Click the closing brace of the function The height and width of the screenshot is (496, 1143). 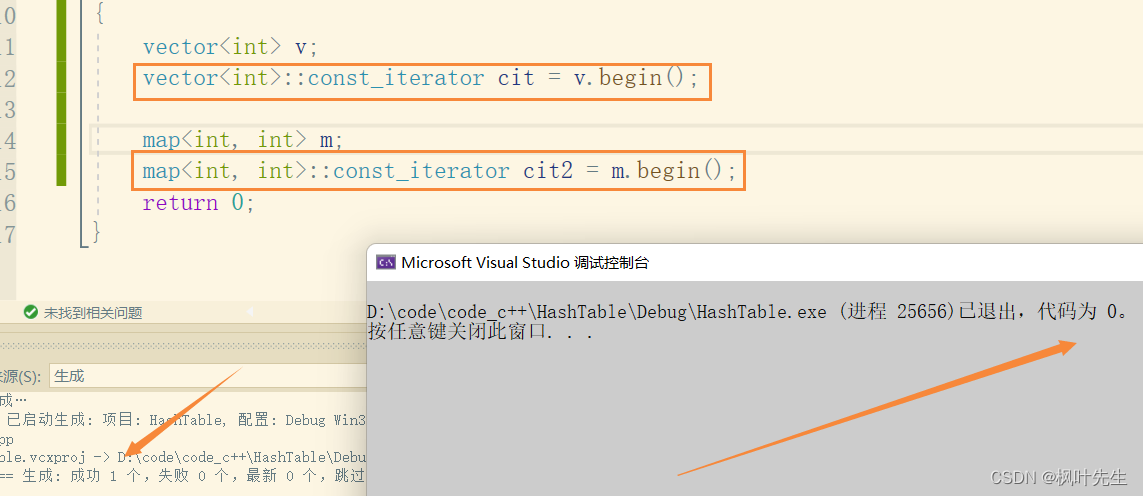coord(96,233)
